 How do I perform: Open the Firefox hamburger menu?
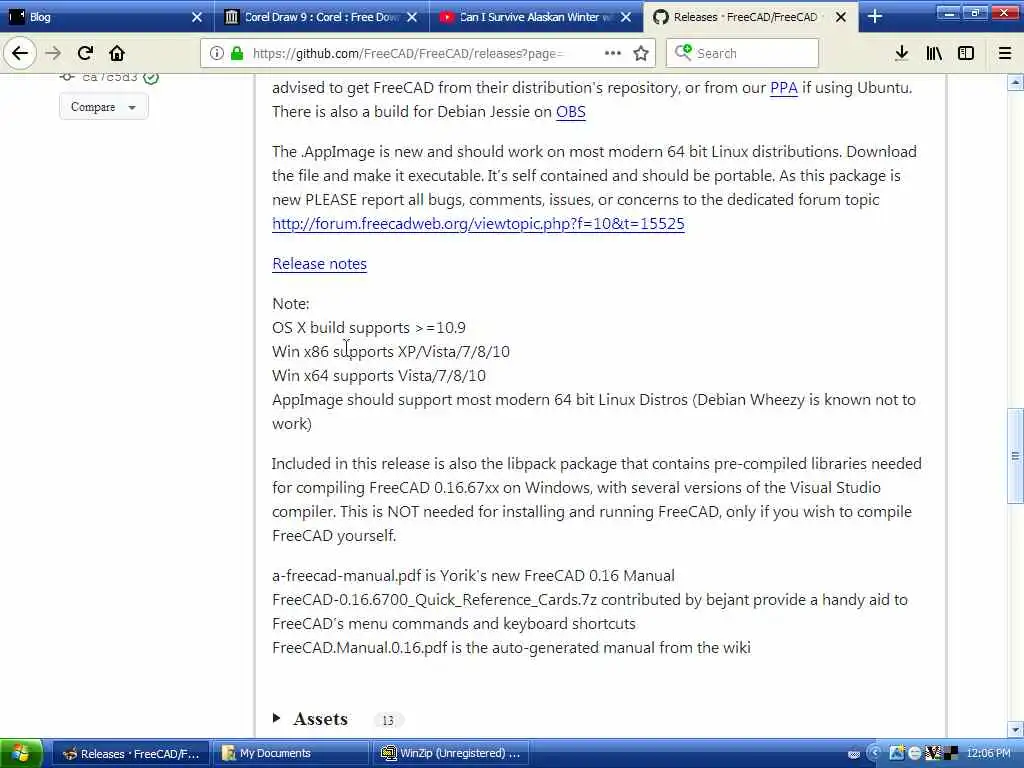pyautogui.click(x=1005, y=53)
